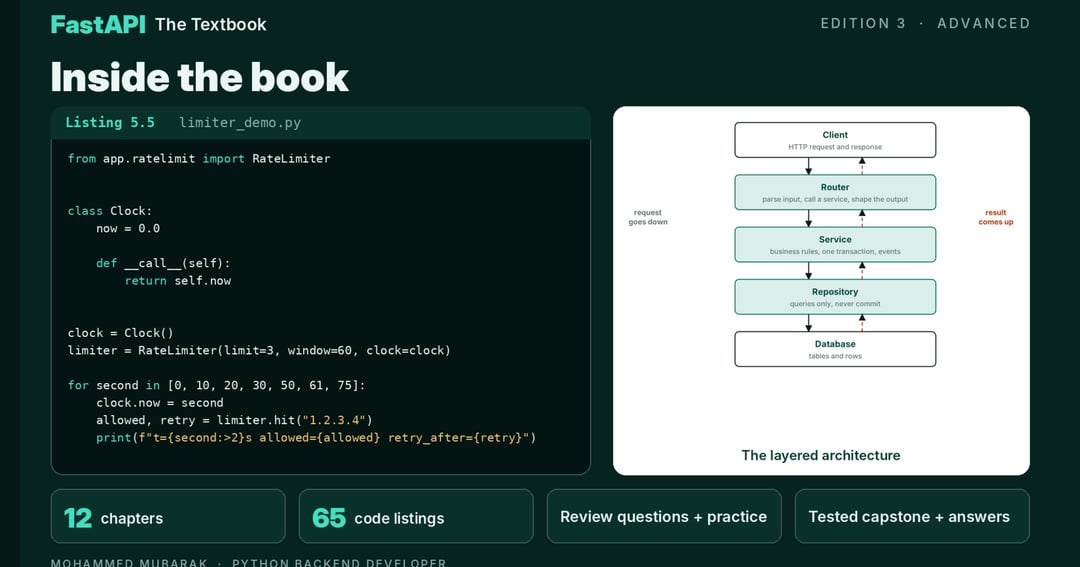Click 'The Textbook' subtitle
Viewport: 1080px width, 567px height.
[x=211, y=24]
